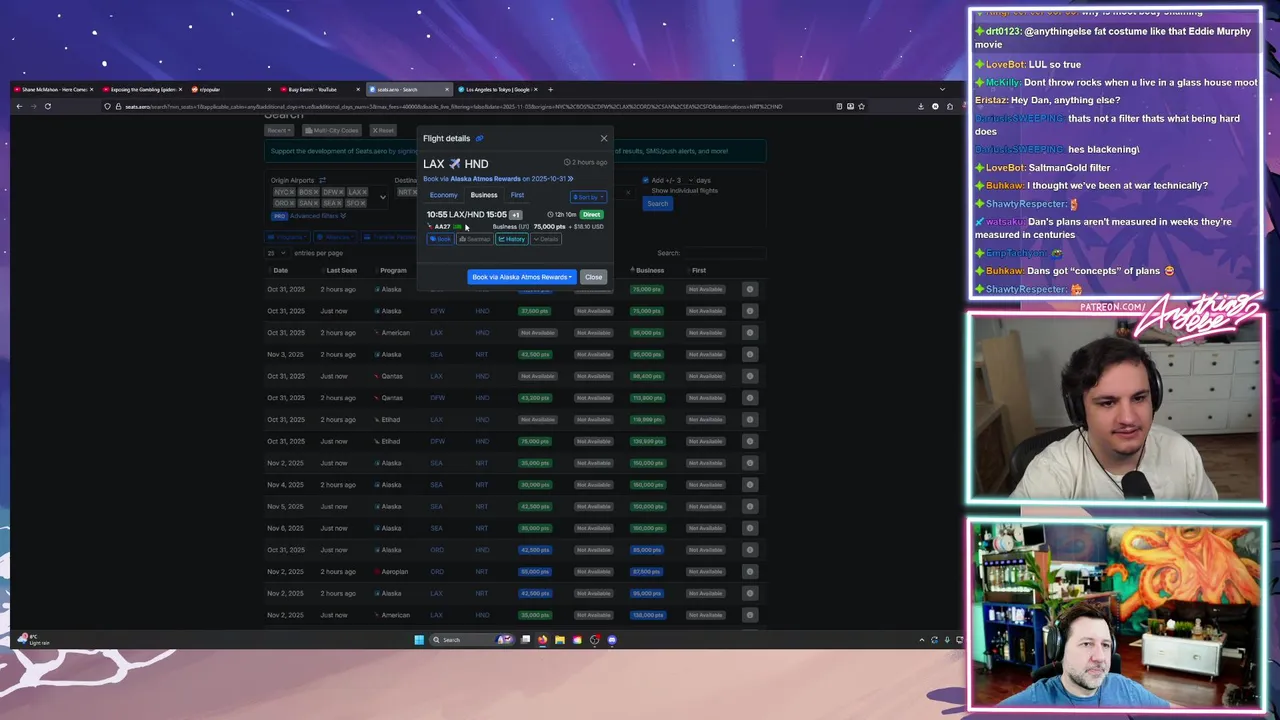Open info icon for Nov 8, 2025 row
Viewport: 1280px width, 720px height.
(x=749, y=528)
